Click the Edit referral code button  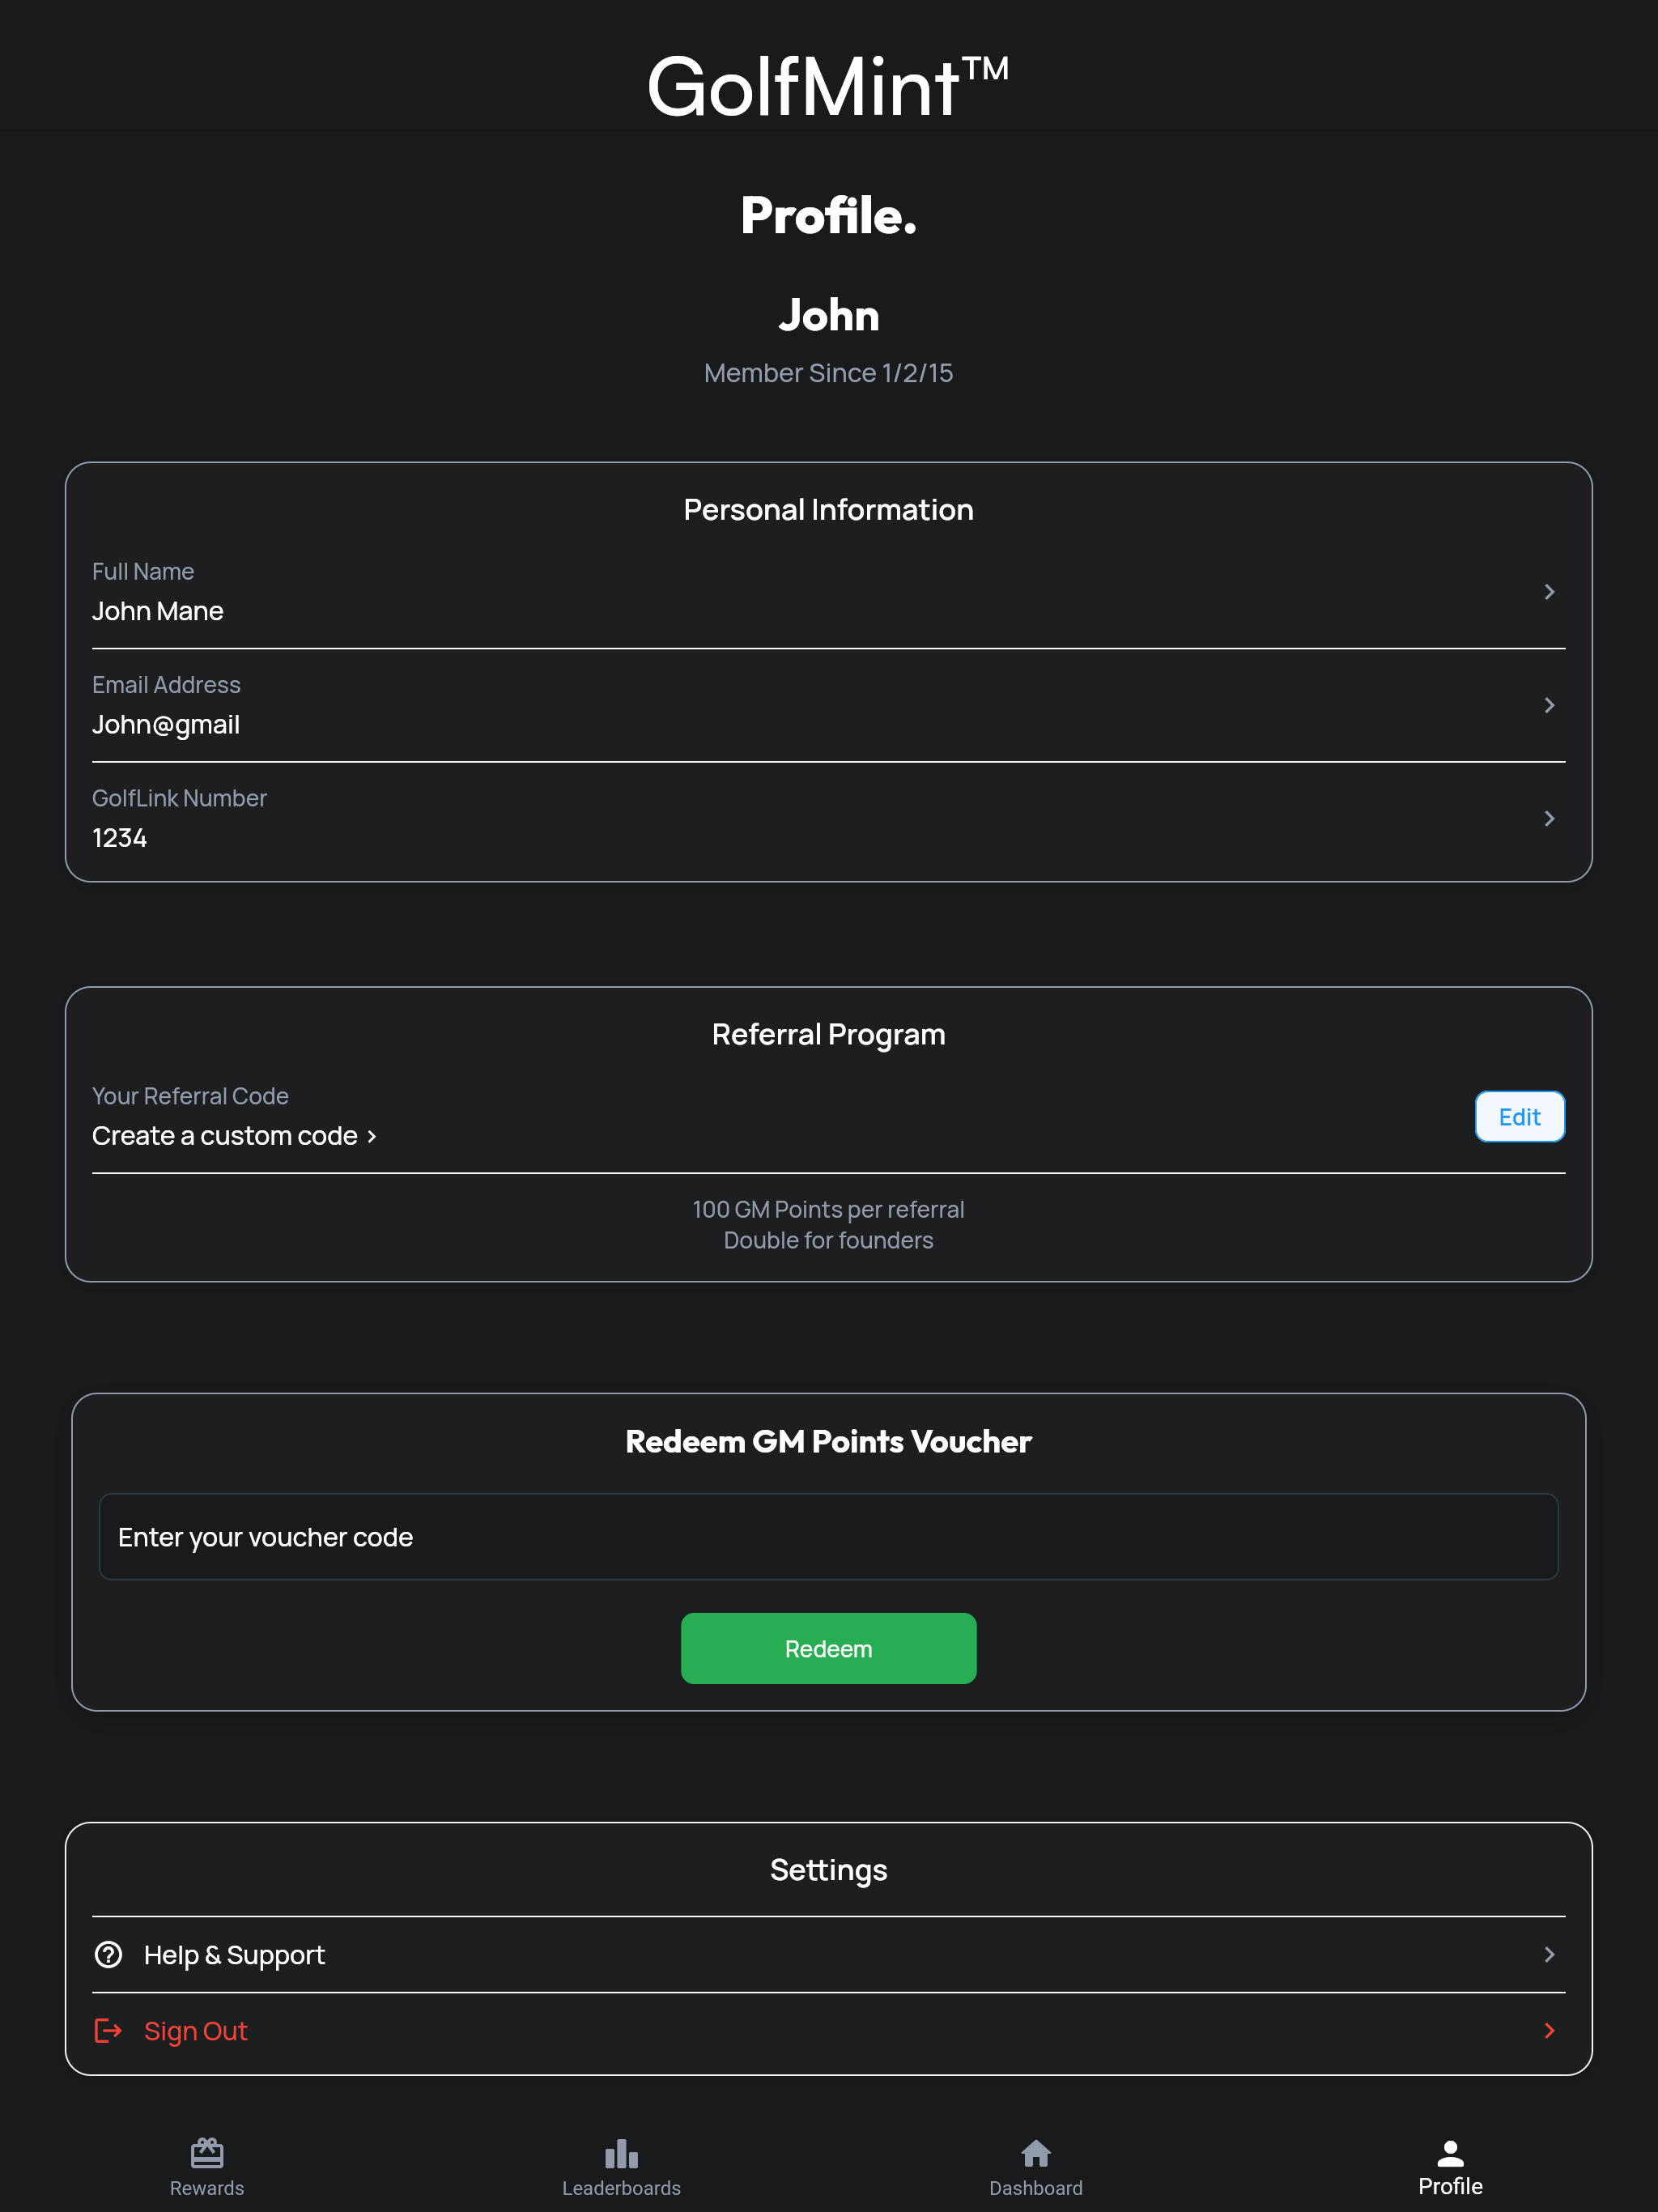click(x=1520, y=1116)
